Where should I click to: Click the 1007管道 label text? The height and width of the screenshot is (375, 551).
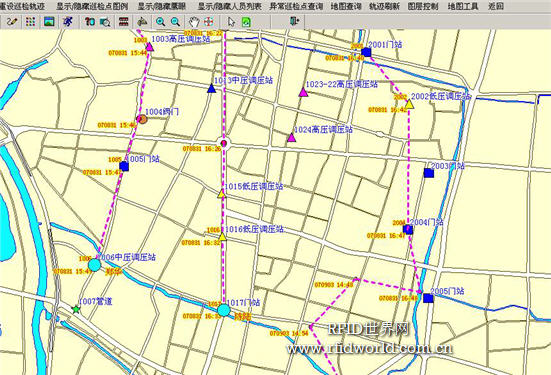[95, 302]
